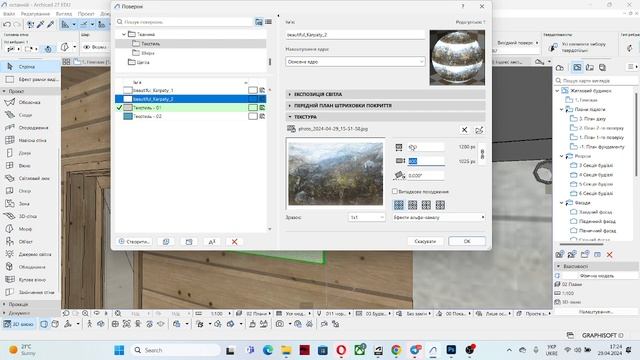Delete selected surface with red X
This screenshot has height=360, width=640.
click(234, 242)
